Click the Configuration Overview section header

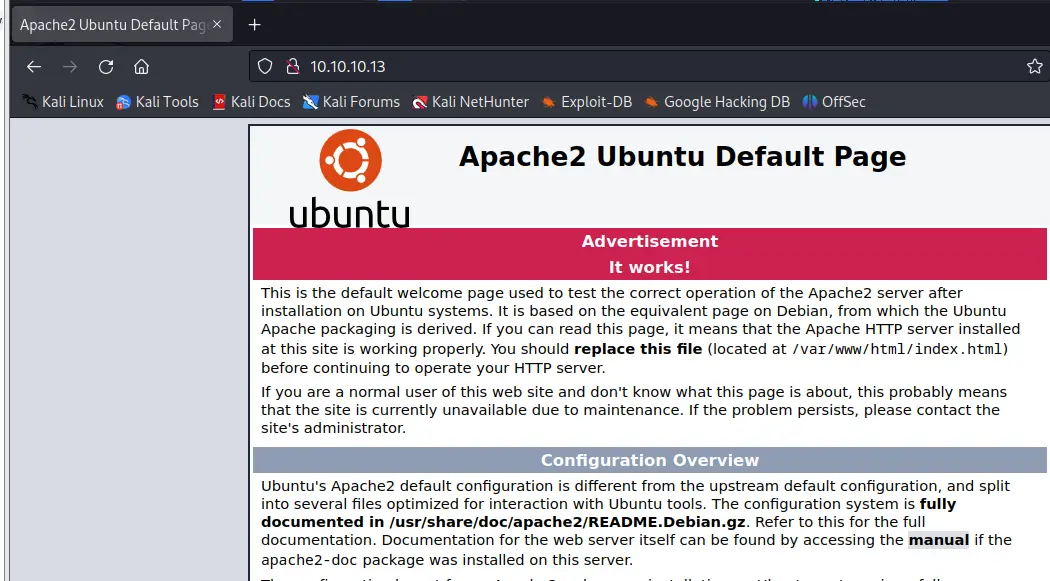click(x=650, y=461)
